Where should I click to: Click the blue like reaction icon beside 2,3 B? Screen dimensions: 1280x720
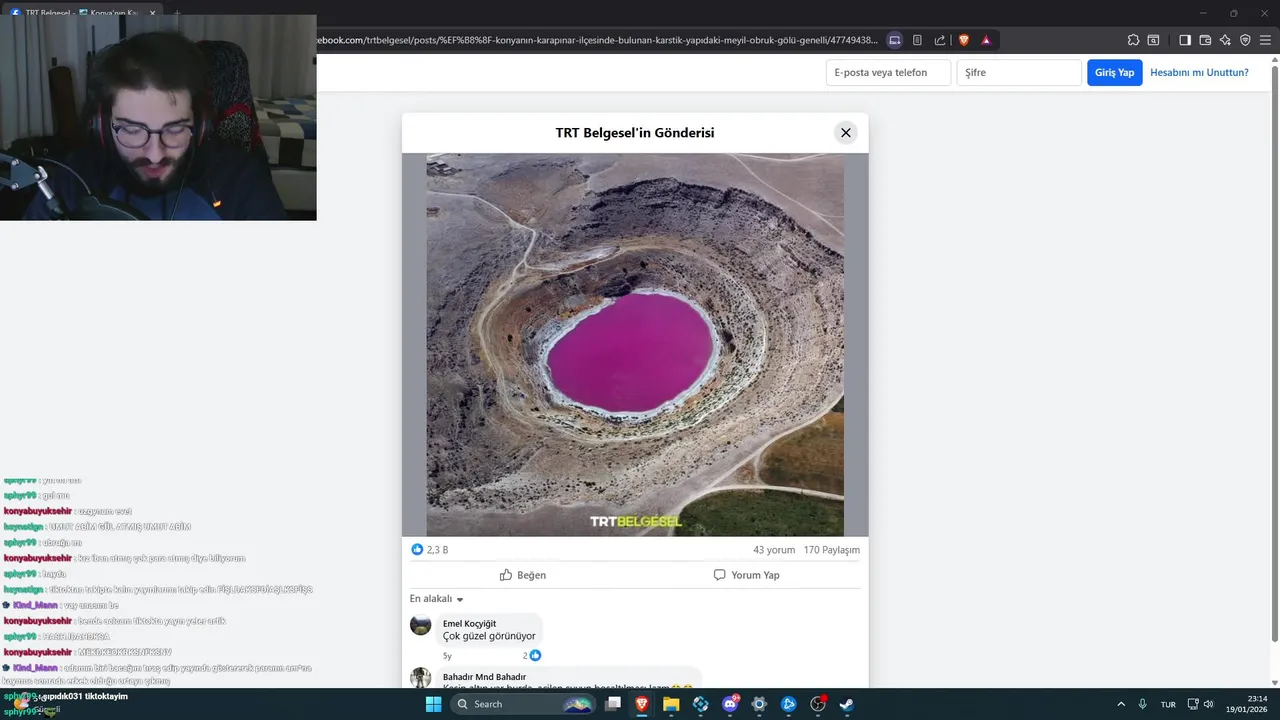tap(417, 550)
